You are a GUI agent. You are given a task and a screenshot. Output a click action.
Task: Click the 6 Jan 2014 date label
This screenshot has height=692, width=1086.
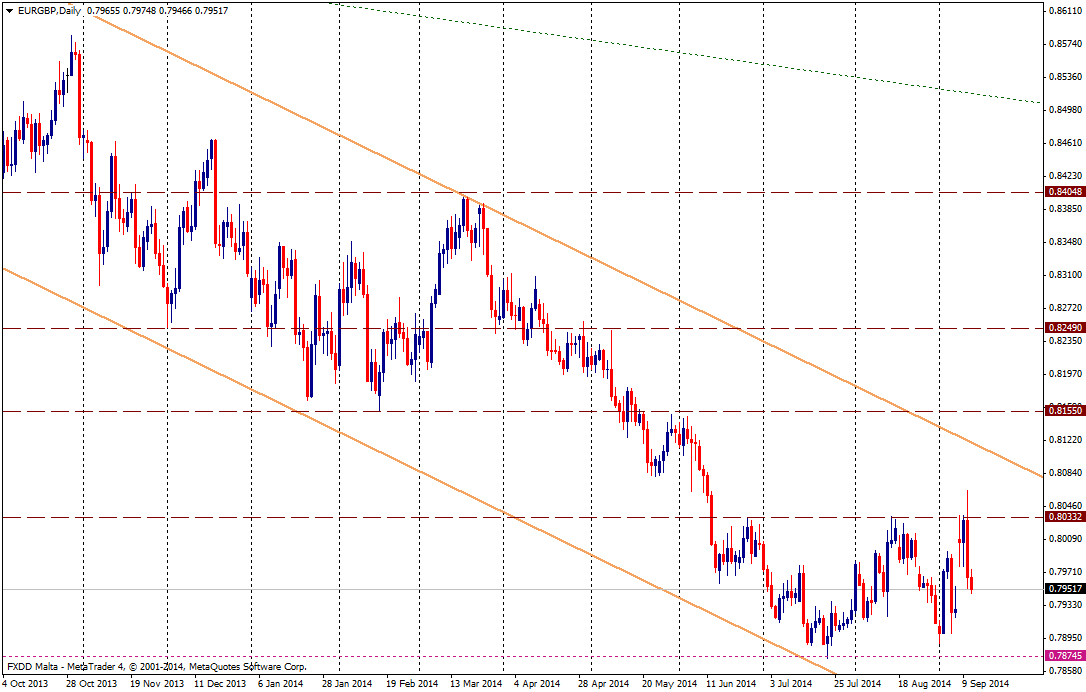pyautogui.click(x=281, y=684)
